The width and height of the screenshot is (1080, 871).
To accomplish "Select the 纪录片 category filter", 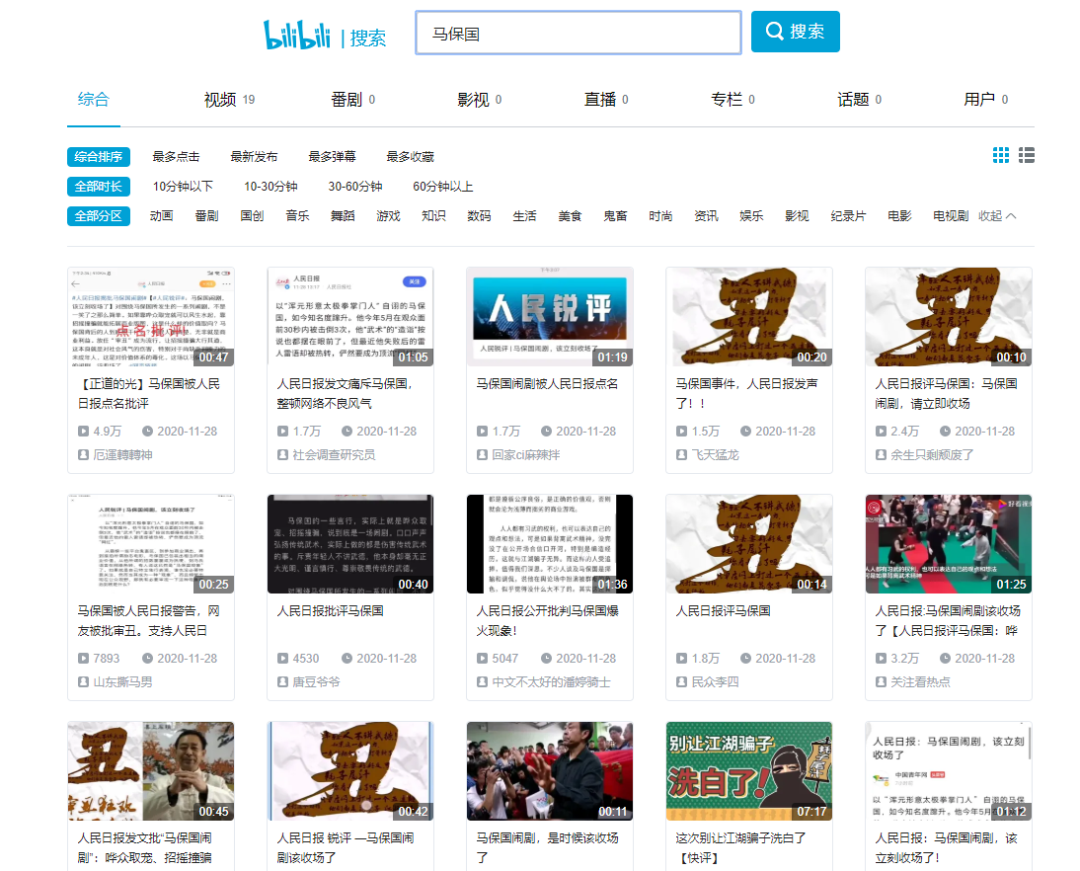I will pyautogui.click(x=848, y=216).
